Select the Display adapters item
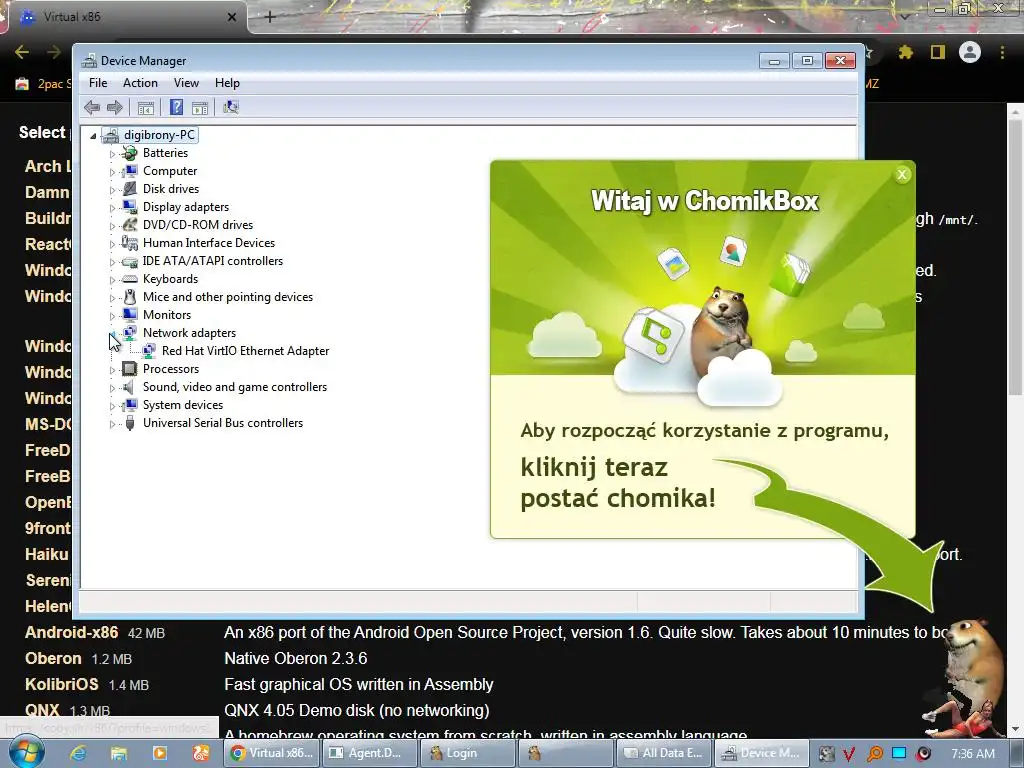 [x=186, y=207]
